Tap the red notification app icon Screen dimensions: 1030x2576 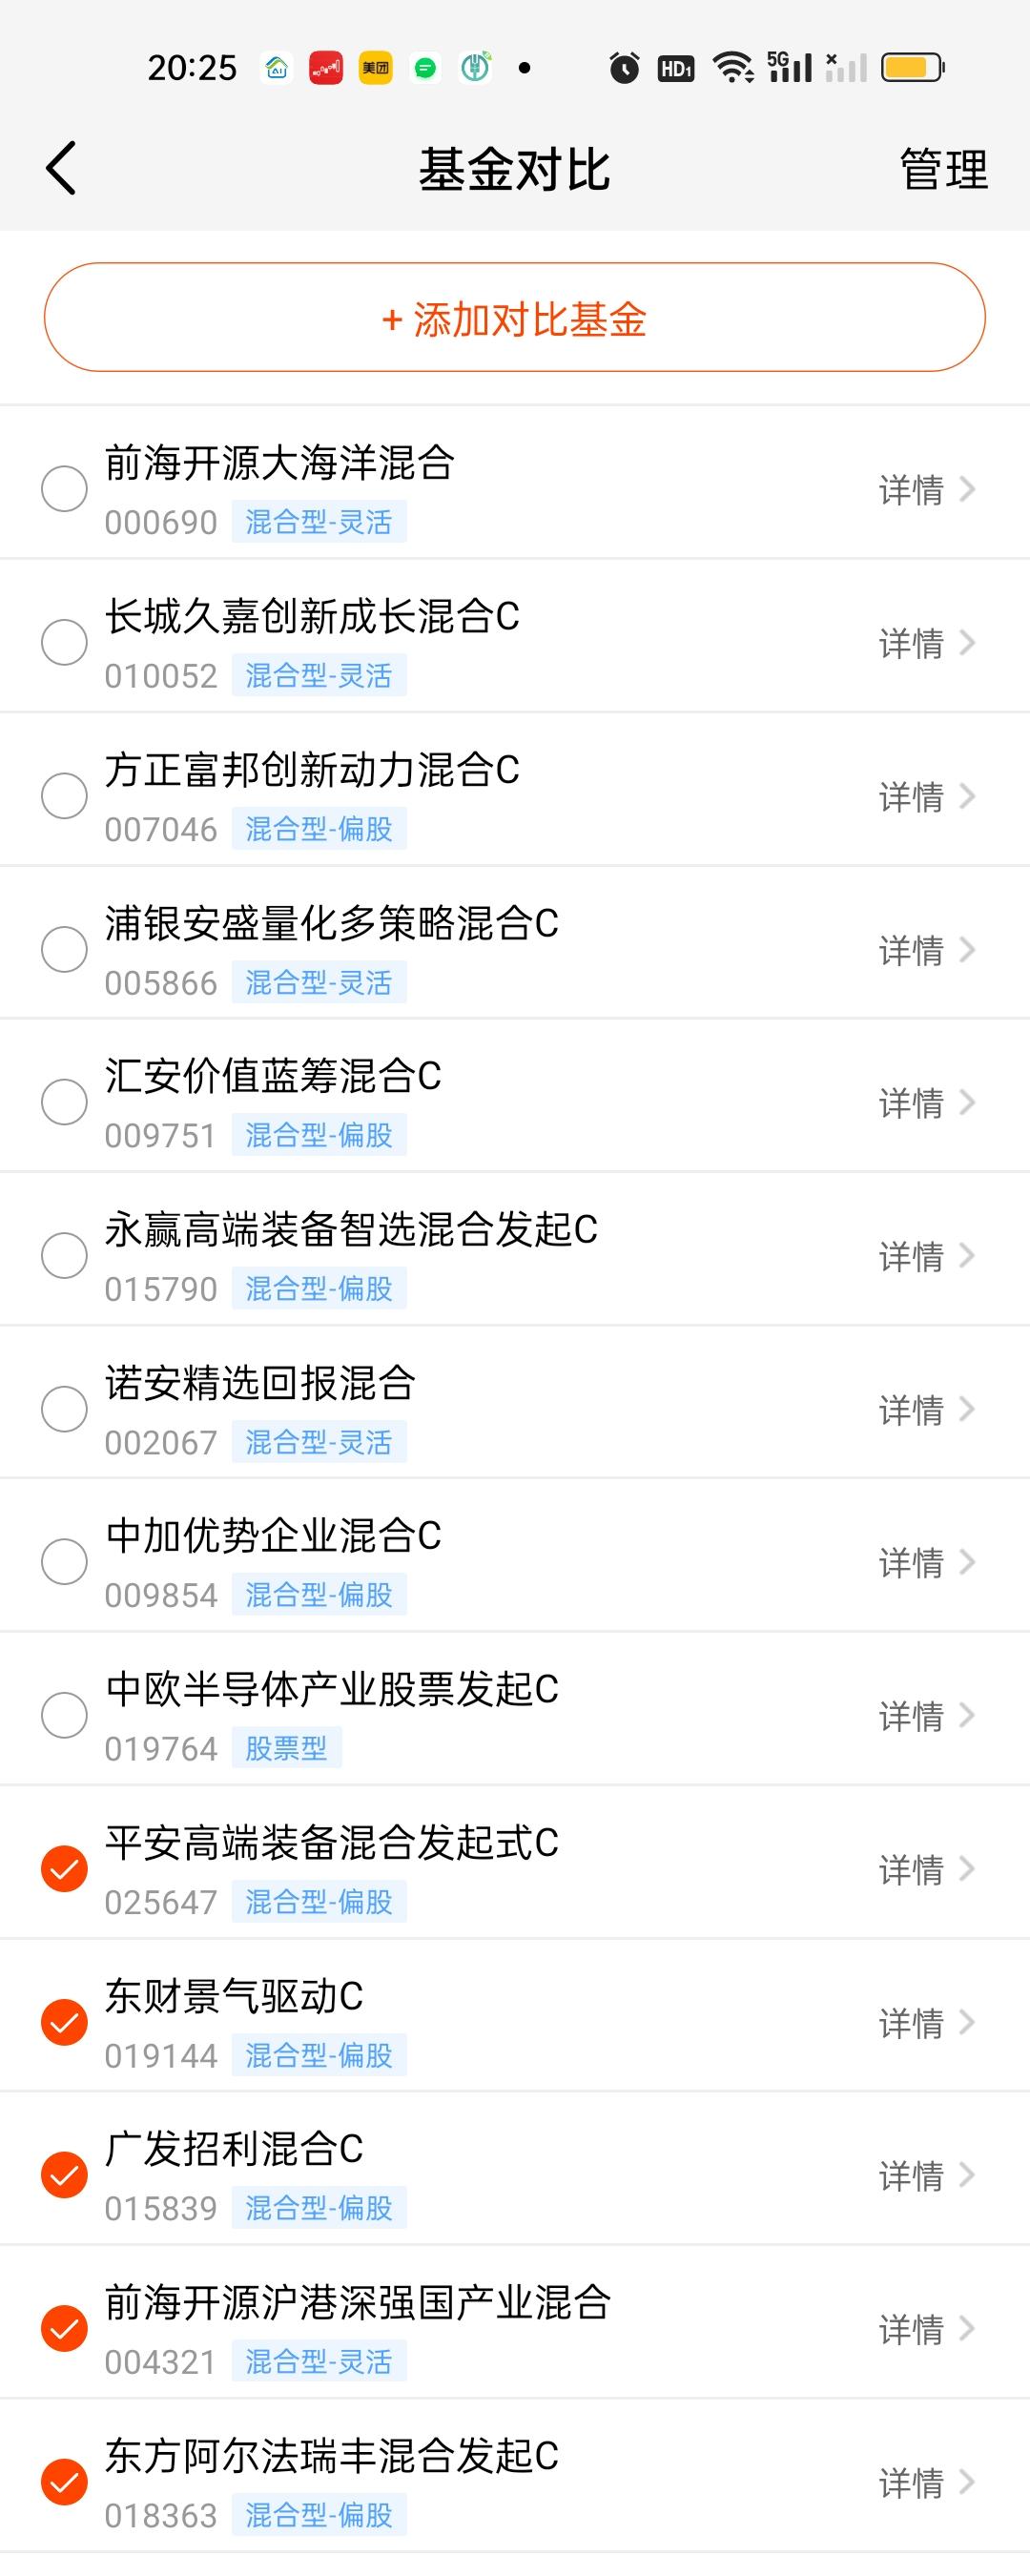coord(326,68)
